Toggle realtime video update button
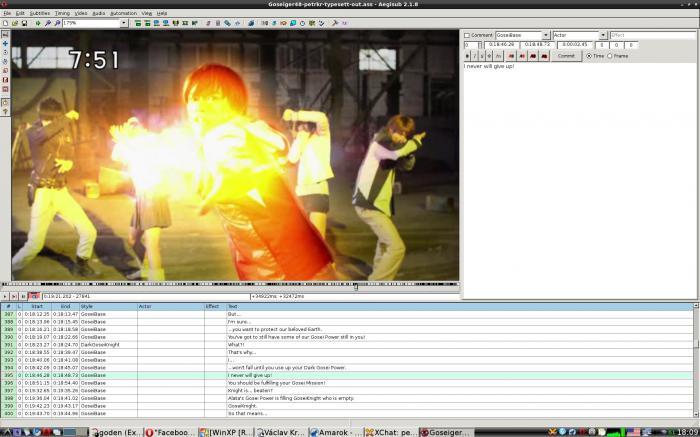The width and height of the screenshot is (700, 437). pos(5,102)
